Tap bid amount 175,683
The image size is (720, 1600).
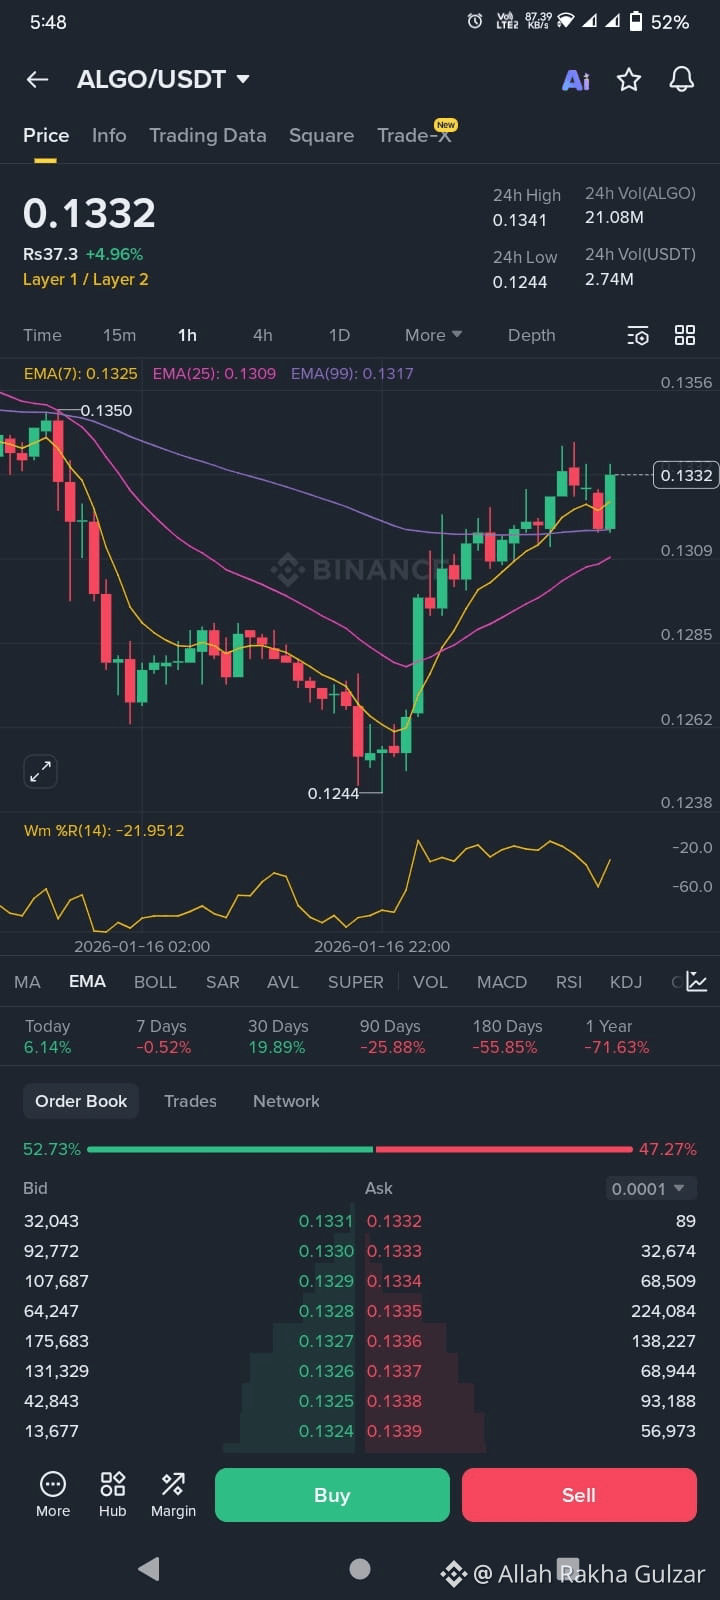coord(56,1341)
